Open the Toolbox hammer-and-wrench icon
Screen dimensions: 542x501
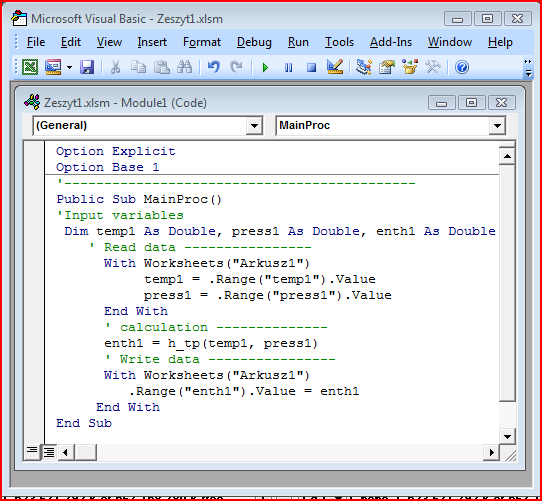(x=433, y=67)
